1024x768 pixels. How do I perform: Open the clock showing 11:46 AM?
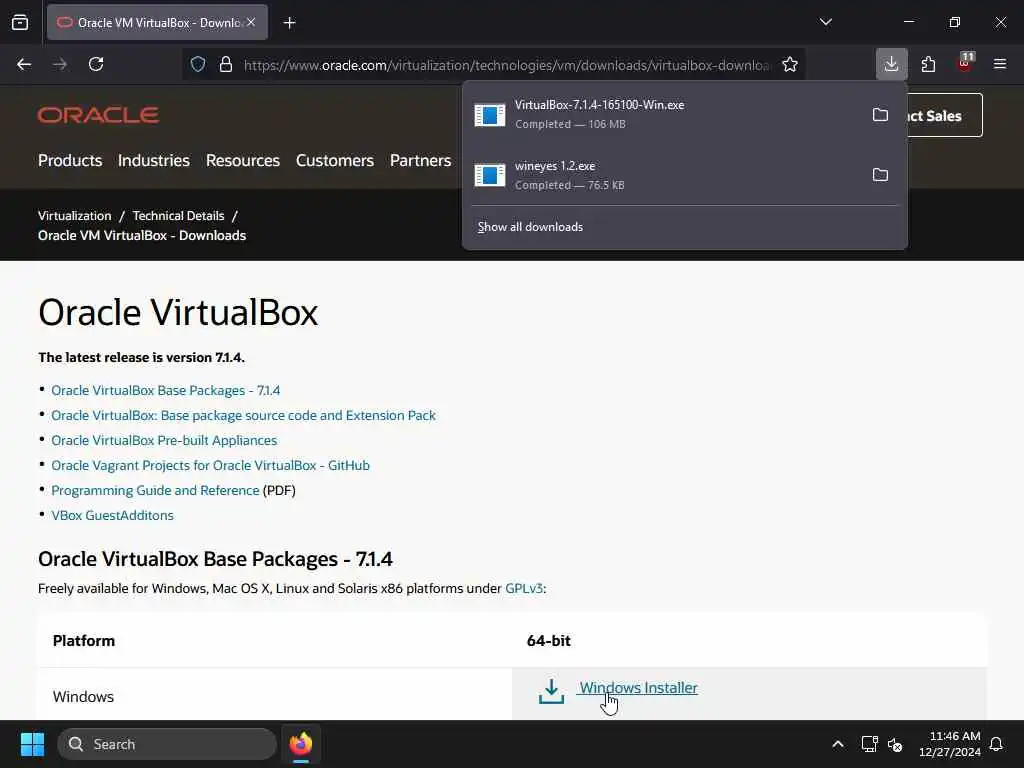pyautogui.click(x=950, y=744)
